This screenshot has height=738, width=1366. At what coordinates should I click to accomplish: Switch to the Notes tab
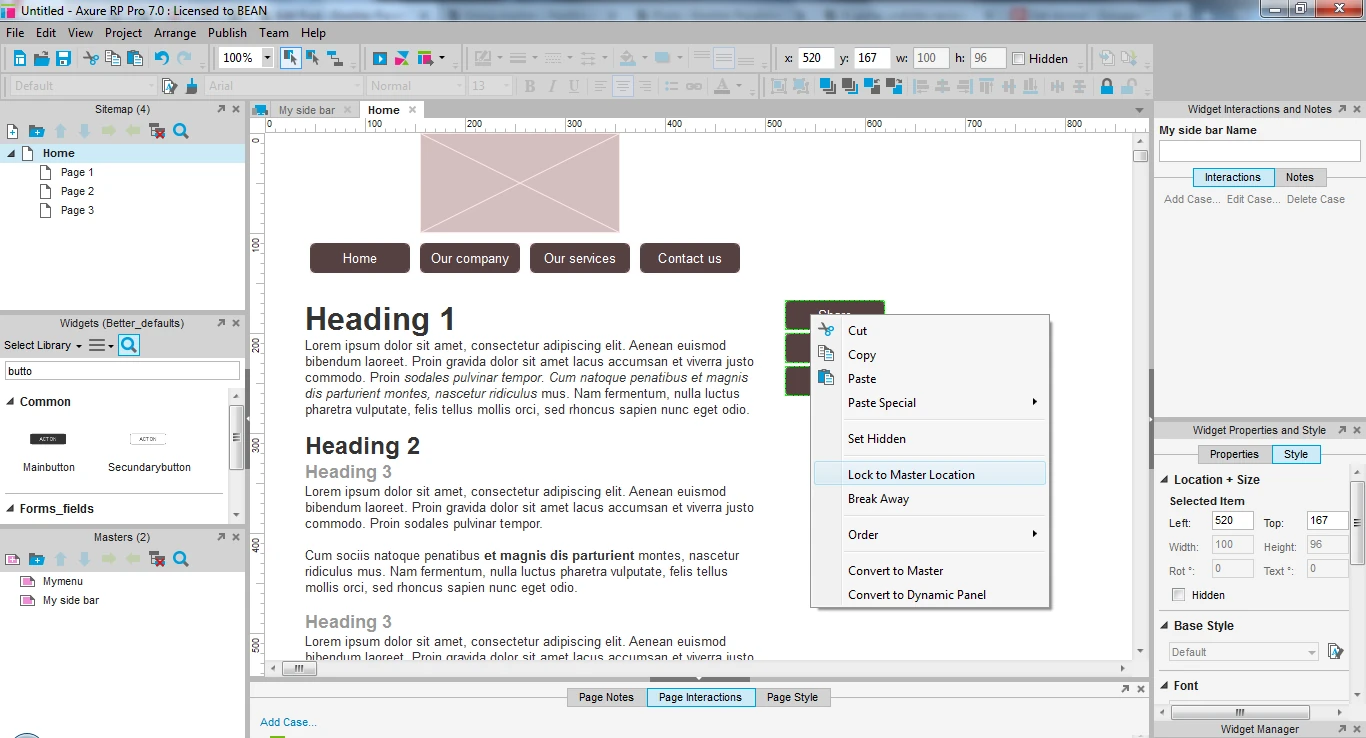pyautogui.click(x=1299, y=177)
